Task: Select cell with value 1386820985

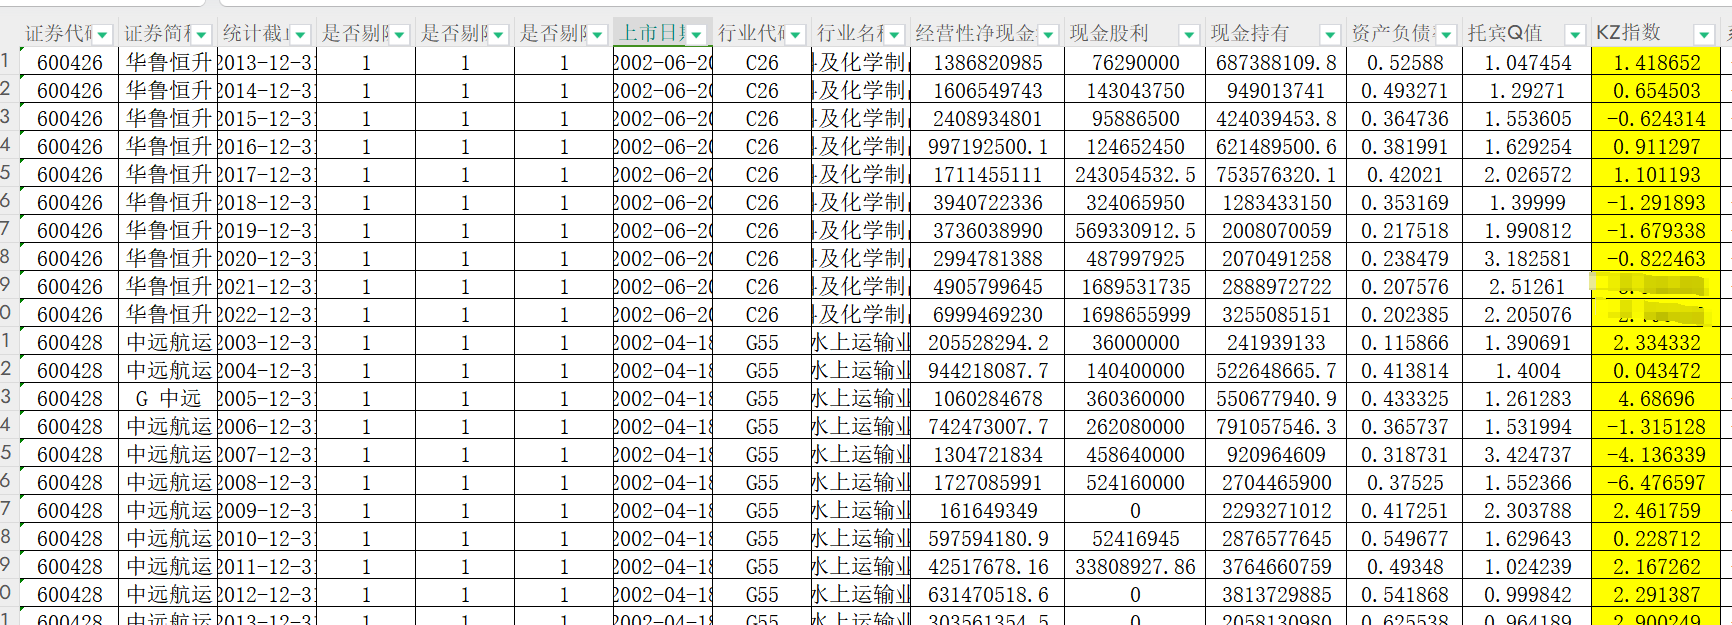Action: coord(987,62)
